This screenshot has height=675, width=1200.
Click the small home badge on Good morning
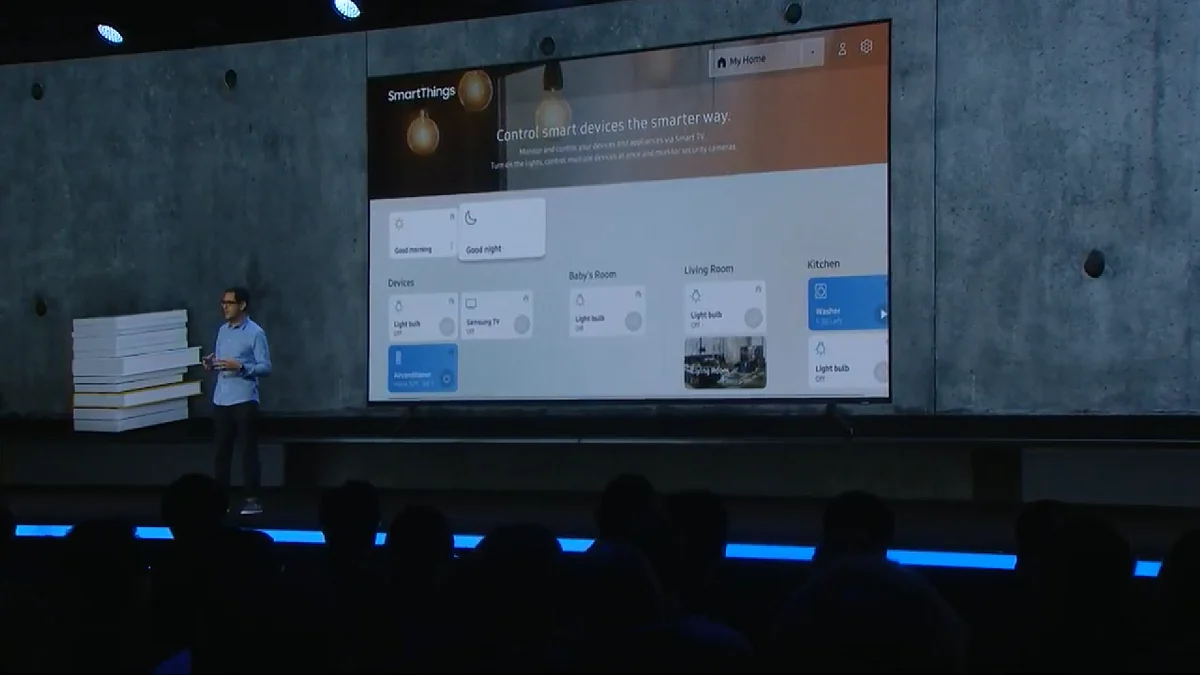pyautogui.click(x=450, y=217)
